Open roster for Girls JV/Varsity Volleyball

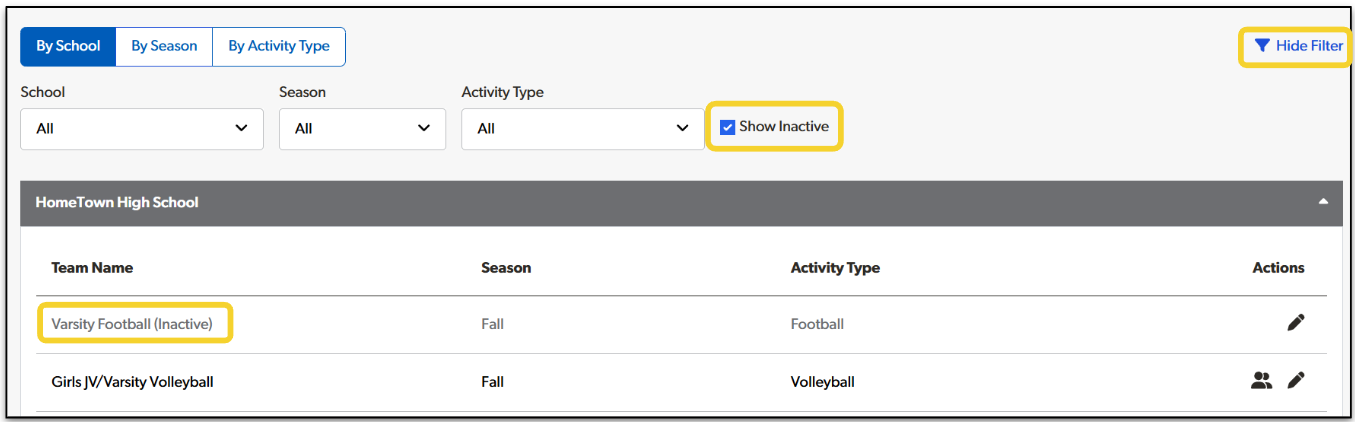tap(1261, 381)
